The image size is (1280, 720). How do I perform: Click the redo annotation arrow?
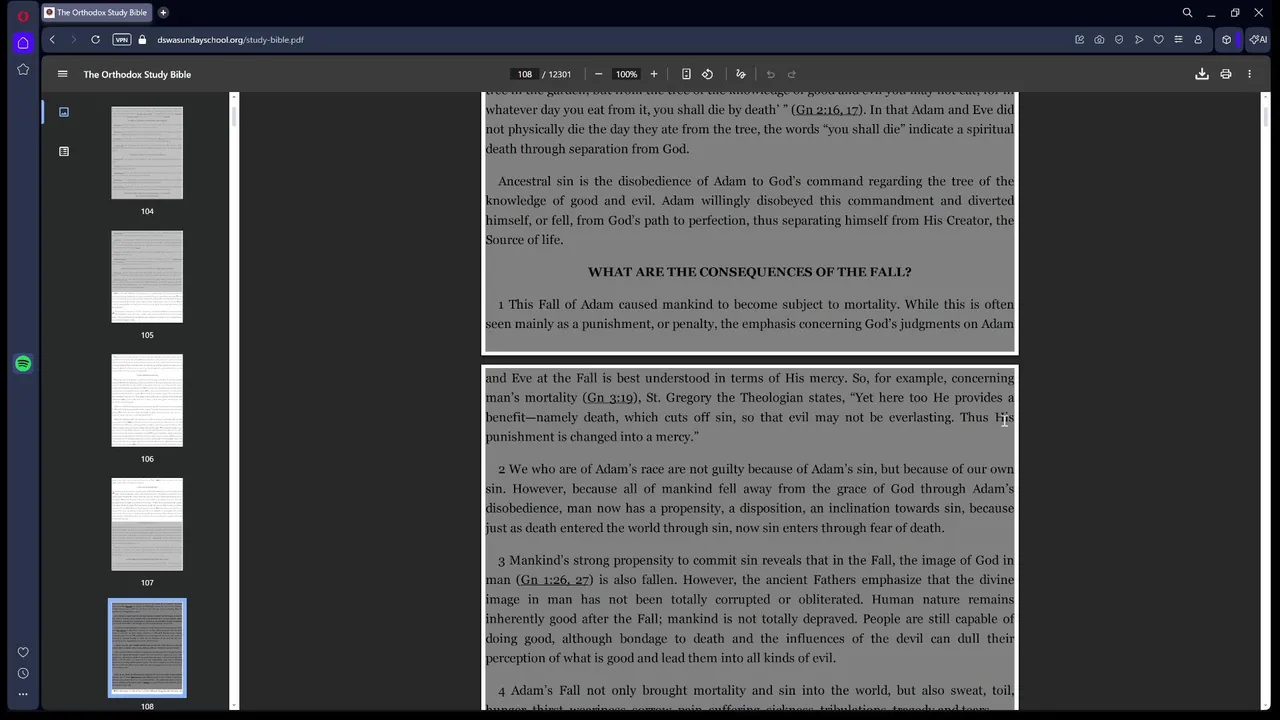[x=791, y=74]
